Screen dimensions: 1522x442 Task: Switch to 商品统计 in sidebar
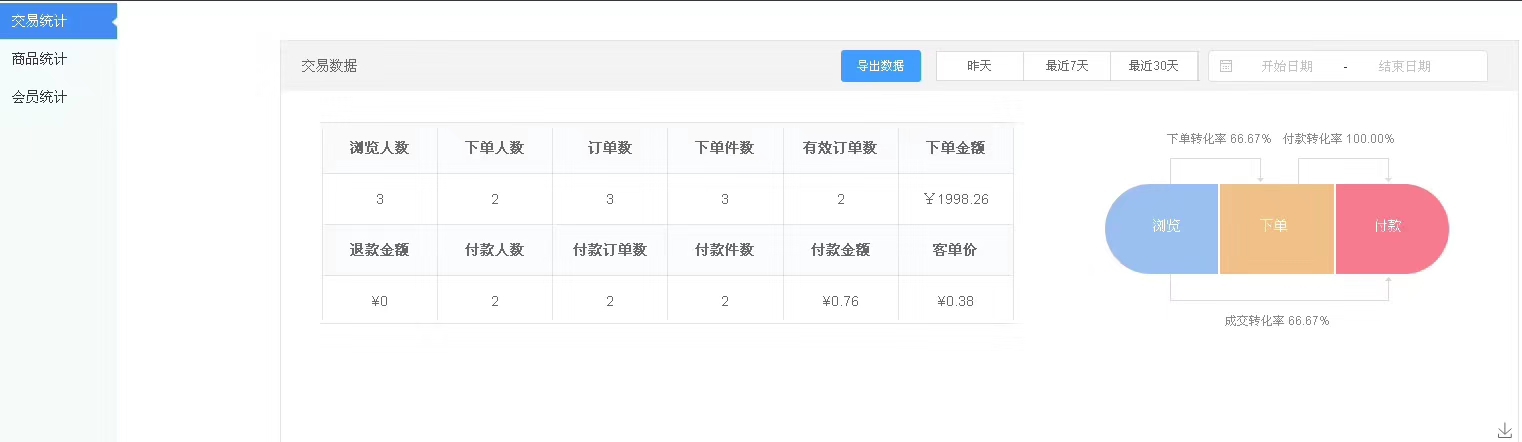point(39,59)
